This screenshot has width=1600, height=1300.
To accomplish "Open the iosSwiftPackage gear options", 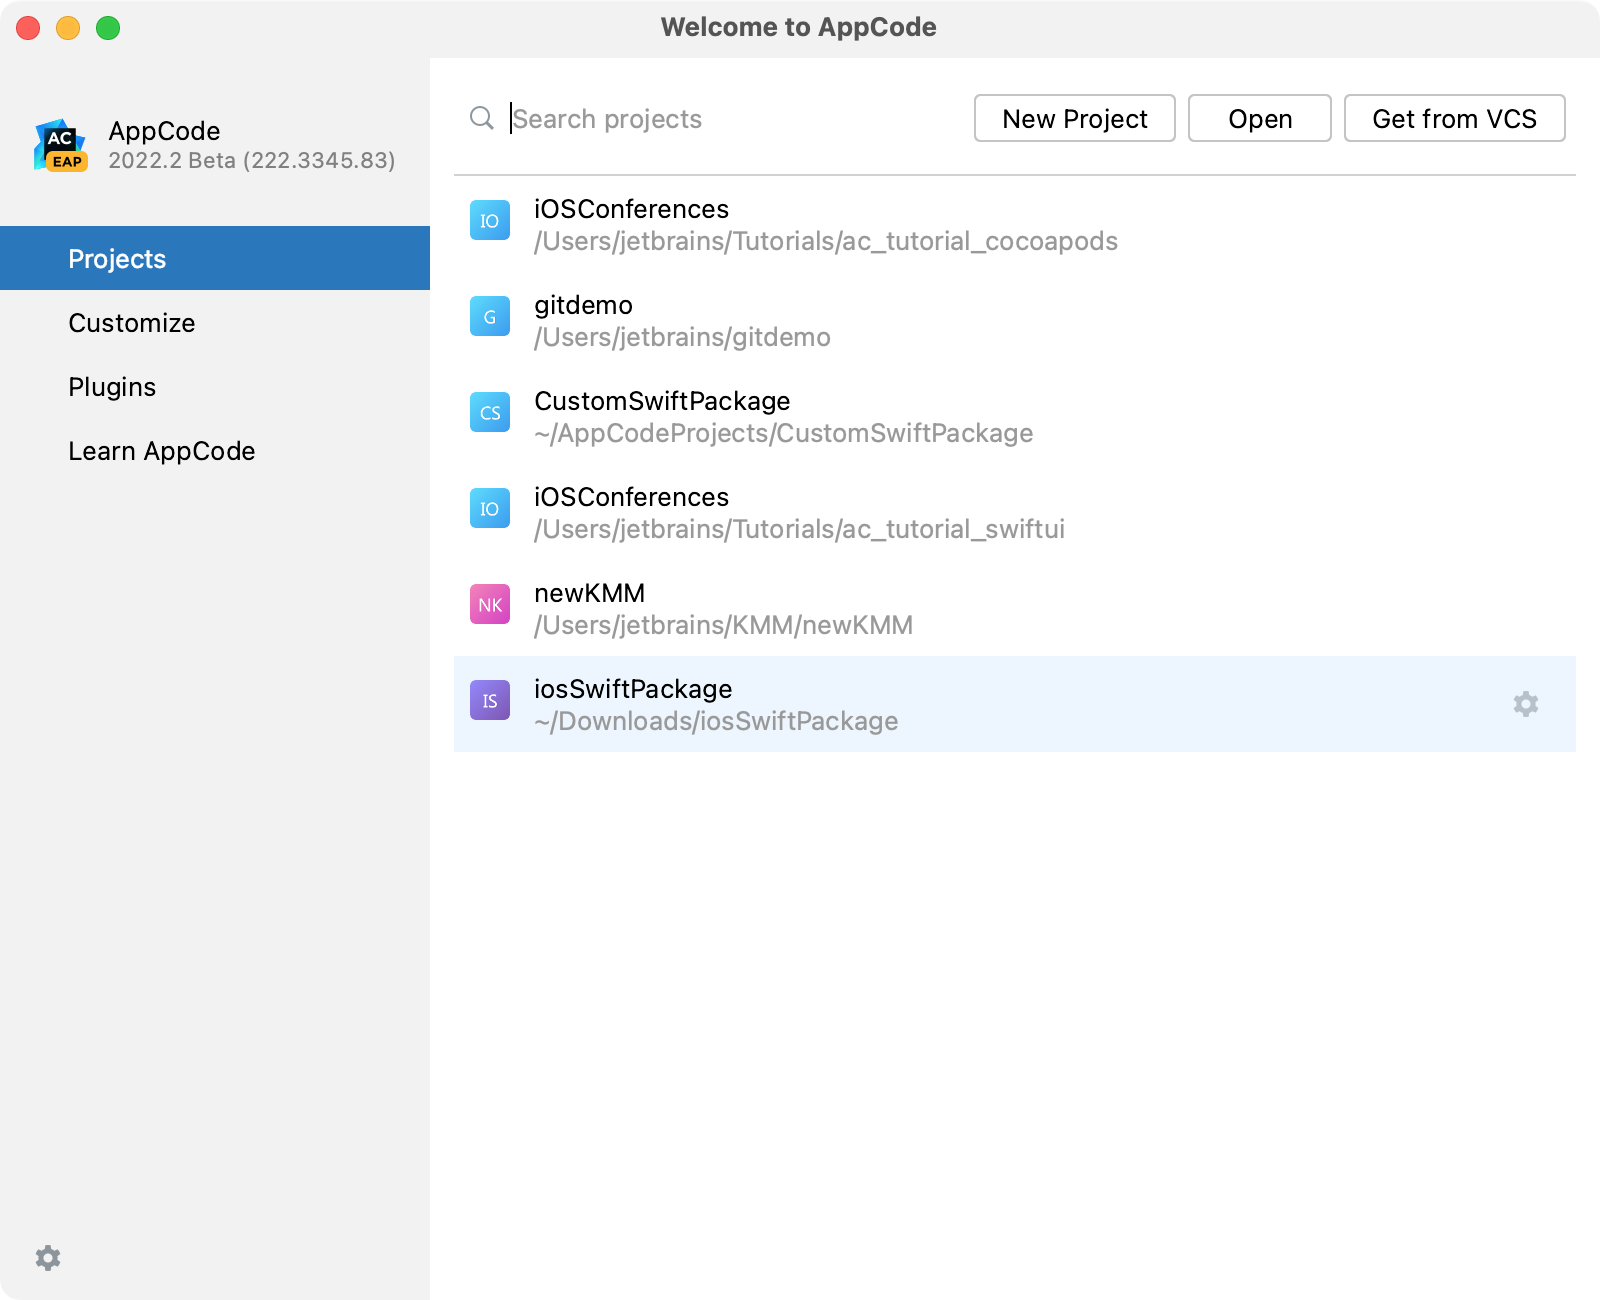I will point(1525,704).
